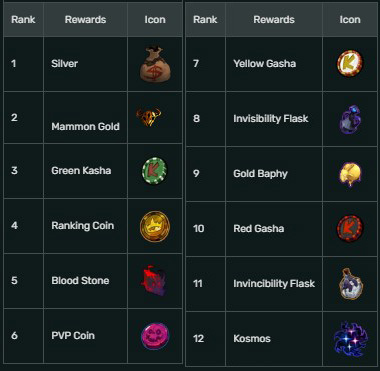Select the Ranking Coin crown icon
The height and width of the screenshot is (371, 380).
click(155, 226)
